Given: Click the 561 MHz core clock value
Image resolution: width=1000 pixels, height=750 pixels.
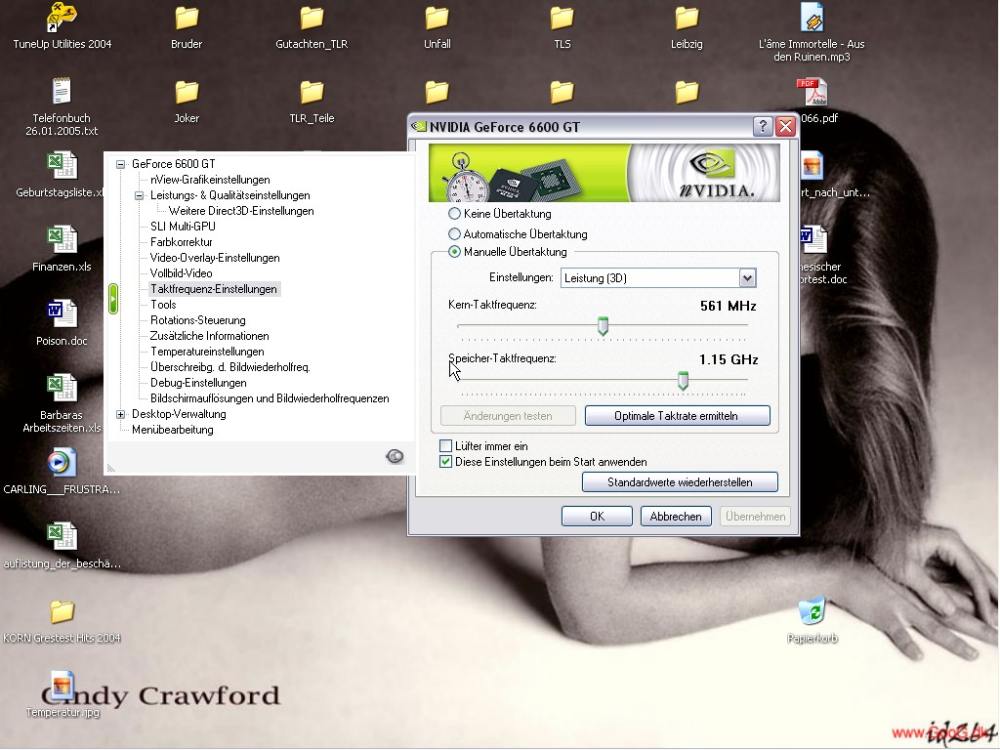Looking at the screenshot, I should [x=728, y=306].
